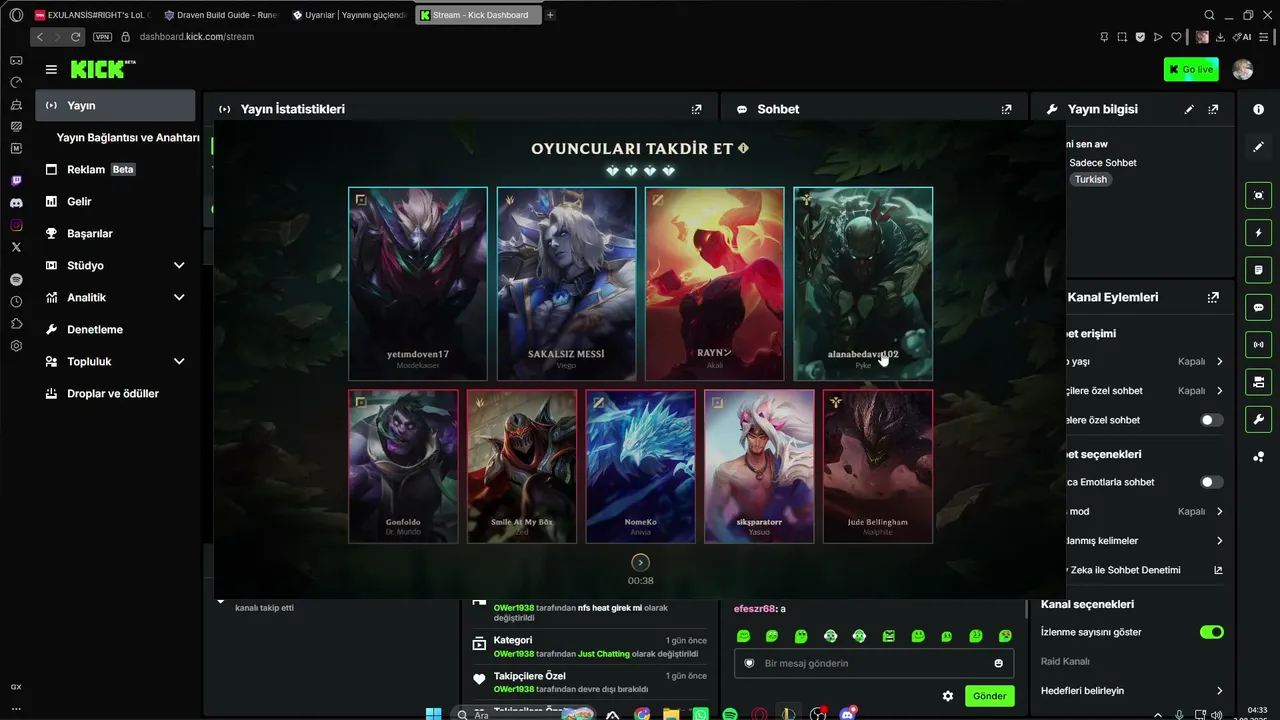
Task: Open the banned words 'kelimeler' chevron
Action: [x=1220, y=541]
